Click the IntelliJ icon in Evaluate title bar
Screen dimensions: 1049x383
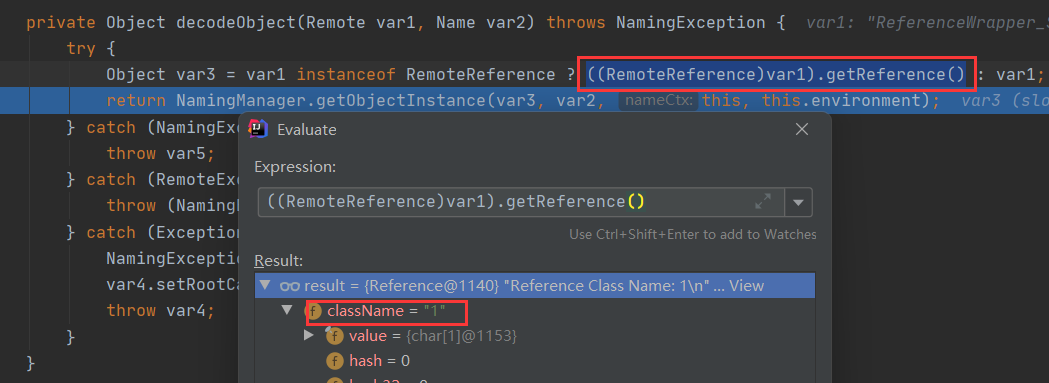click(258, 129)
